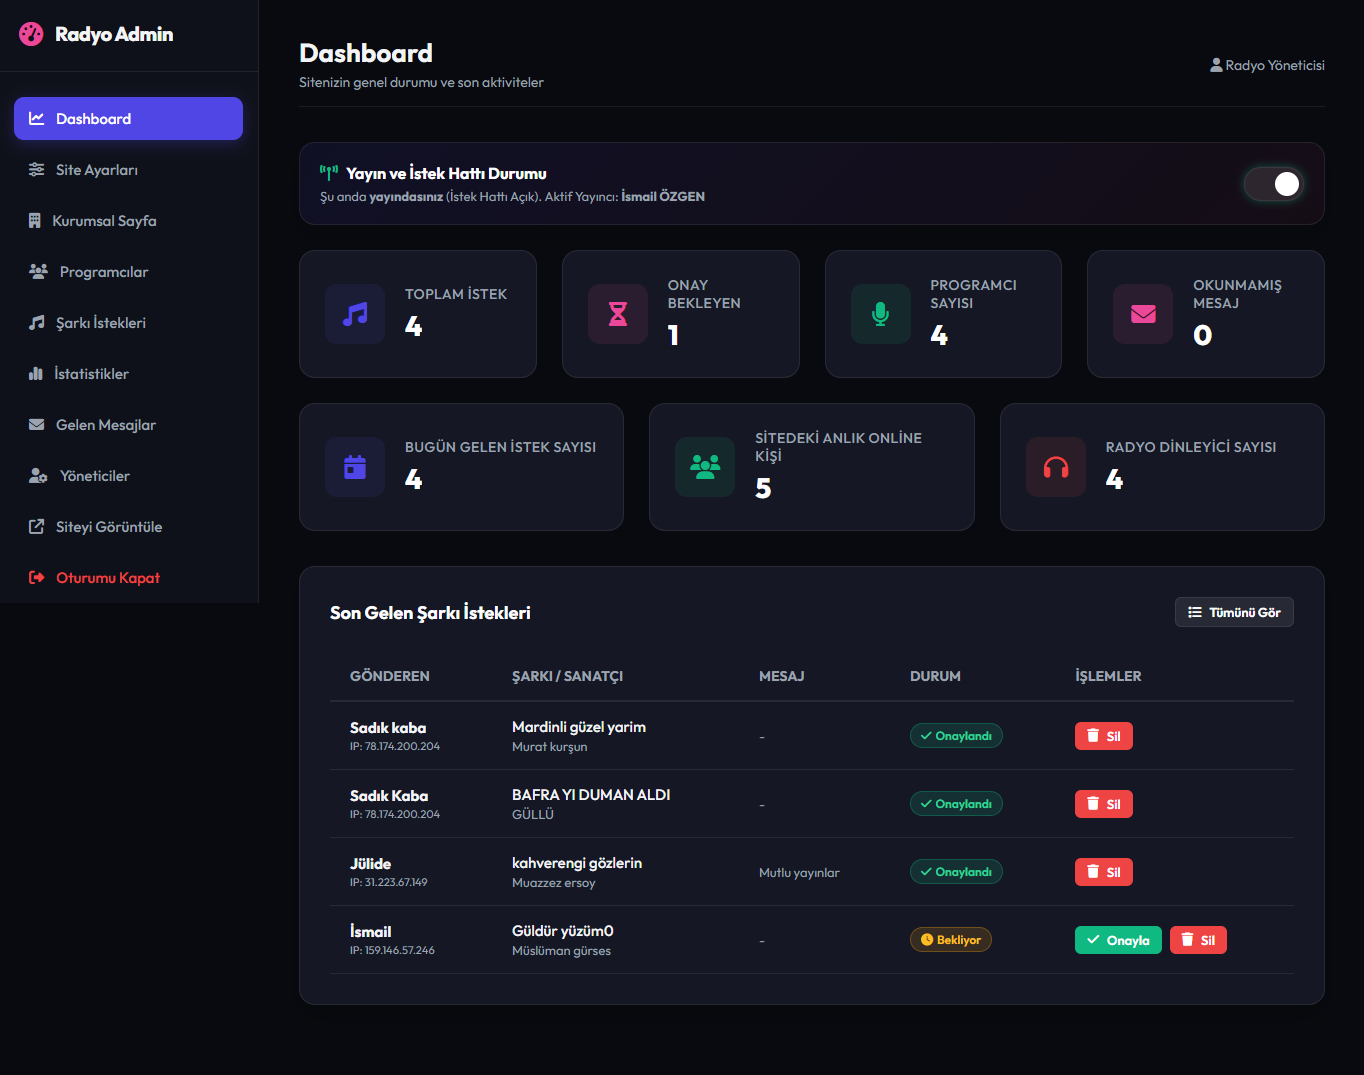1364x1075 pixels.
Task: Click the Mutlu yayınlar message text
Action: click(799, 873)
